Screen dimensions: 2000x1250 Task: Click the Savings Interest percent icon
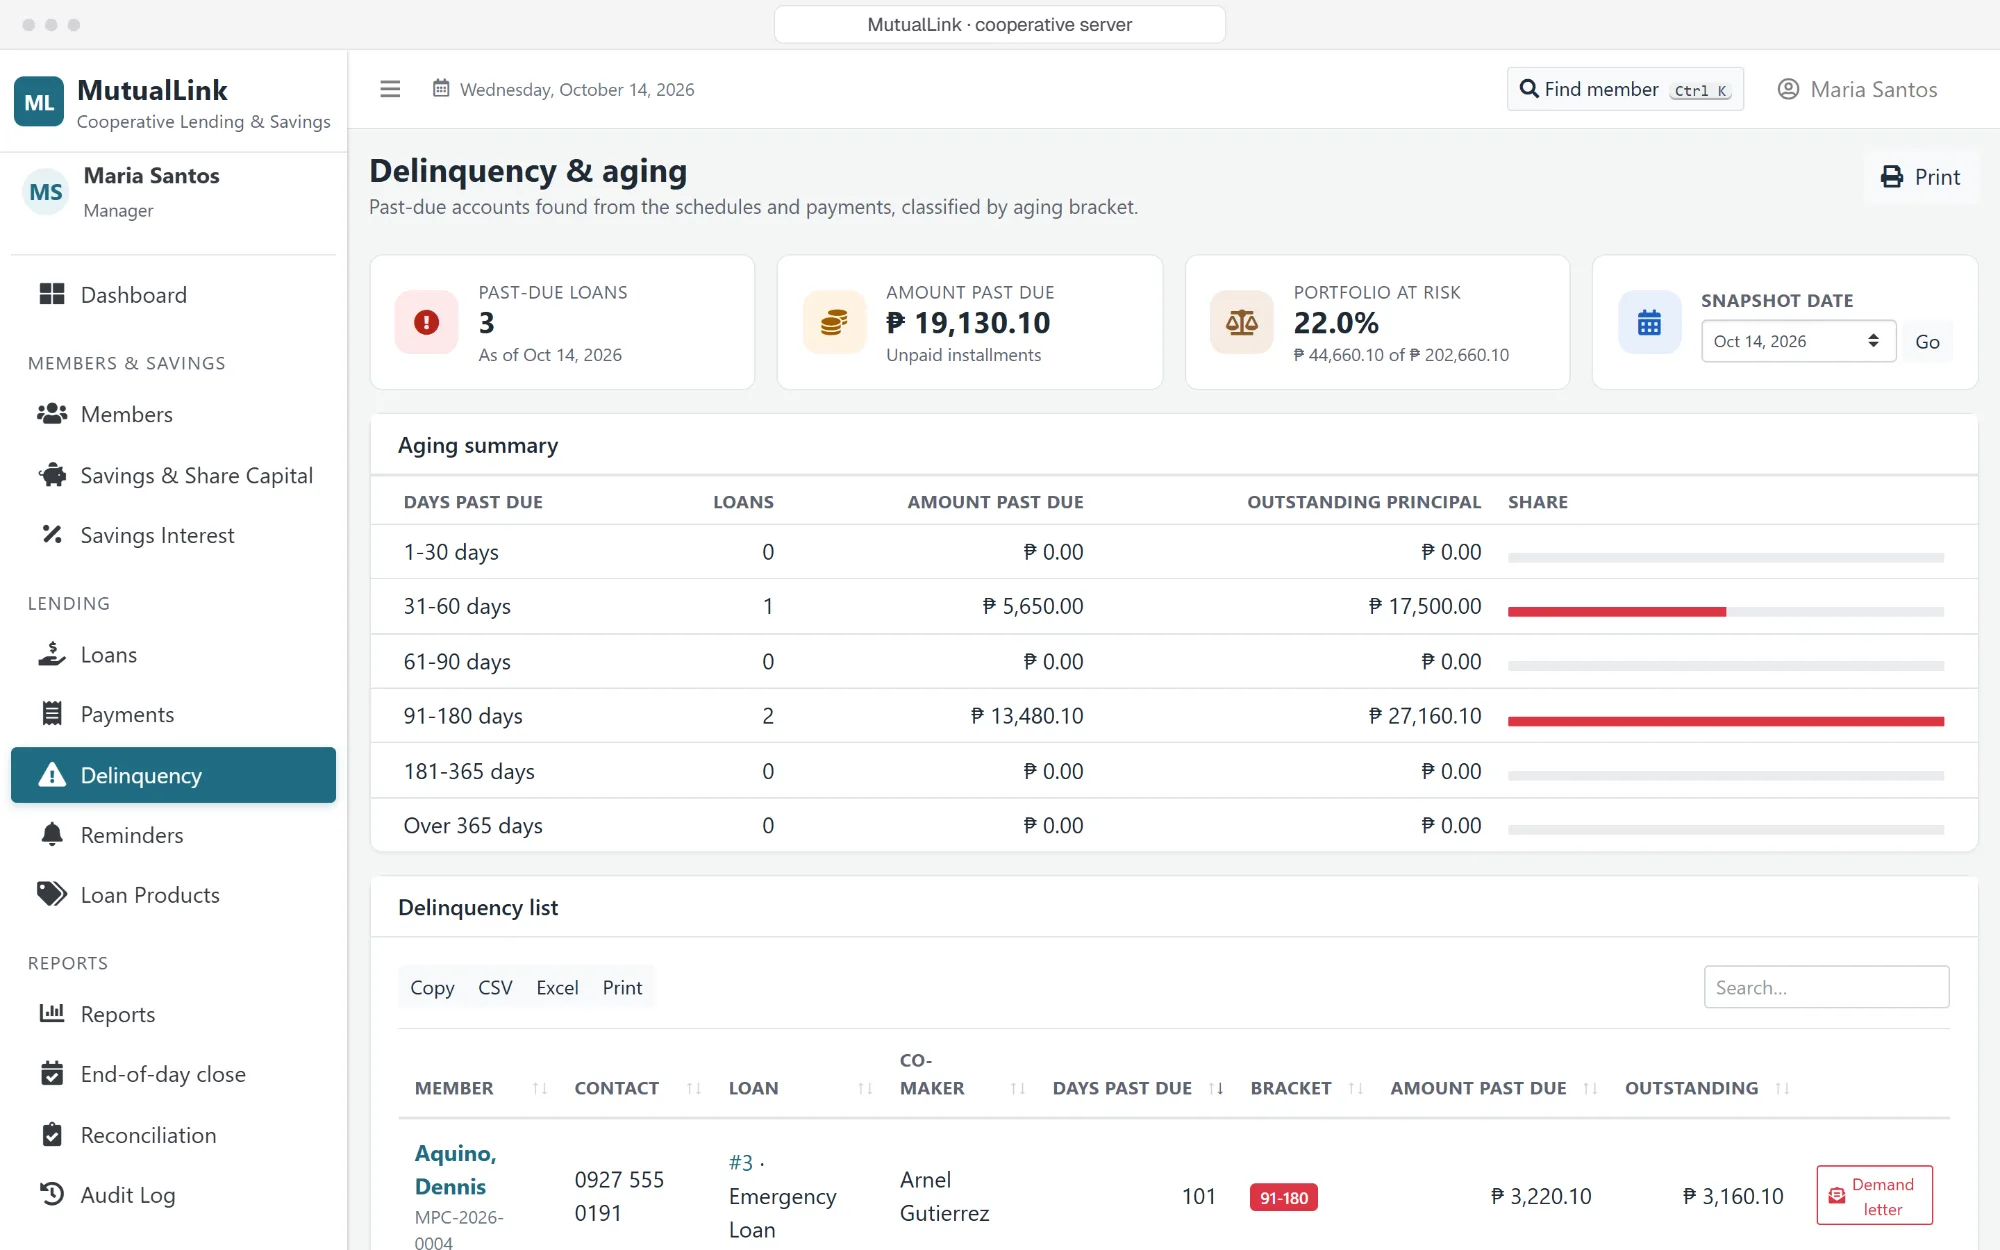(x=52, y=534)
